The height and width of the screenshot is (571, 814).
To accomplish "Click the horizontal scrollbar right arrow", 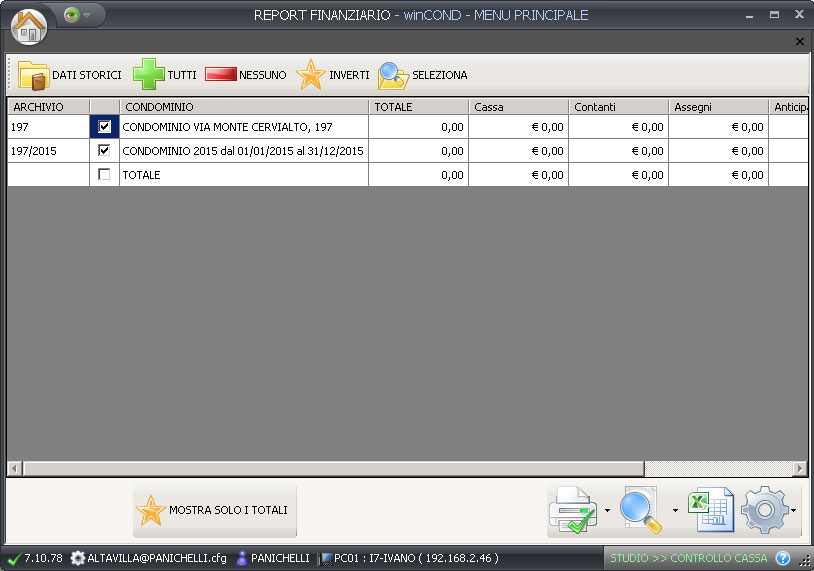I will coord(799,469).
